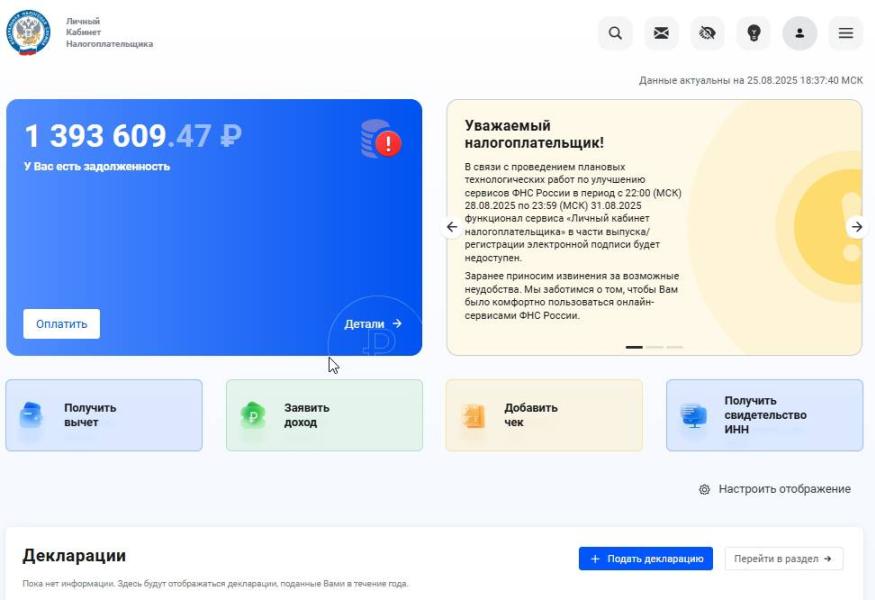Open Детали debt details link
Image resolution: width=875 pixels, height=600 pixels.
tap(373, 324)
